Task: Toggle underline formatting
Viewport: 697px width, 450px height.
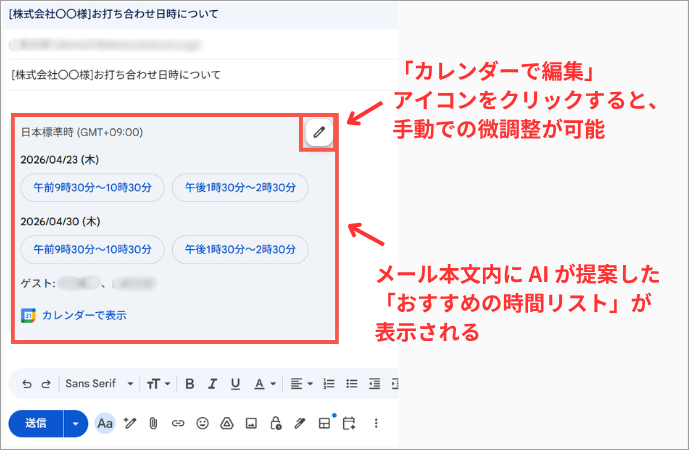Action: (236, 383)
